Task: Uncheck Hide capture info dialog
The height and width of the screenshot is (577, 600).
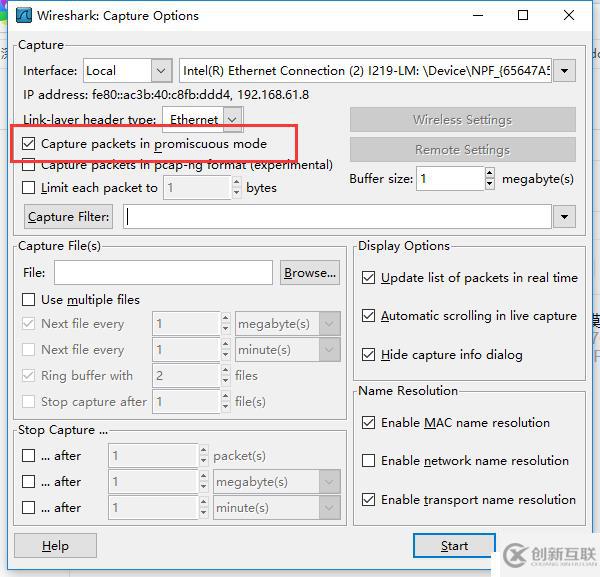Action: point(368,355)
